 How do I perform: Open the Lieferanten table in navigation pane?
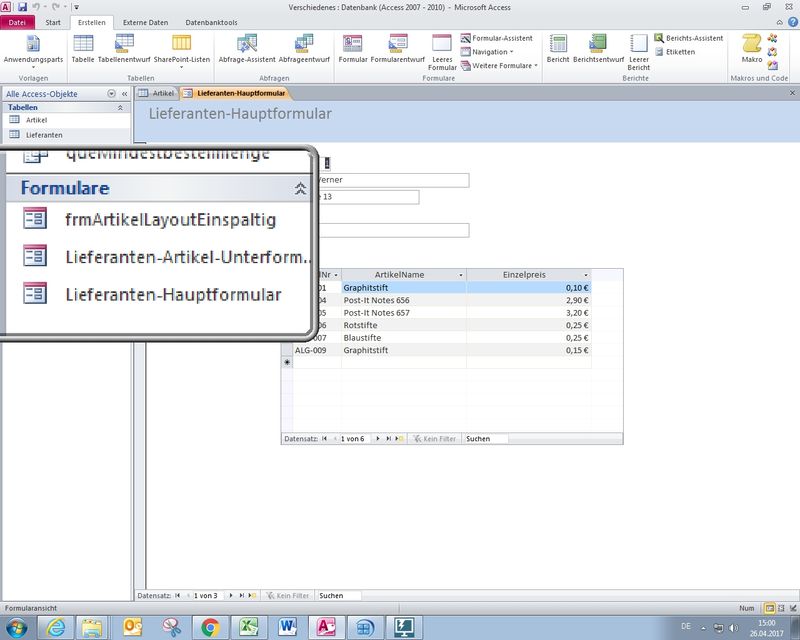click(x=44, y=134)
